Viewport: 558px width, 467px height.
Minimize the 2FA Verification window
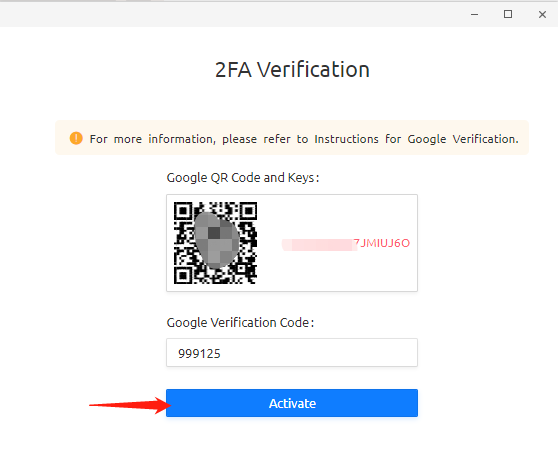tap(474, 14)
